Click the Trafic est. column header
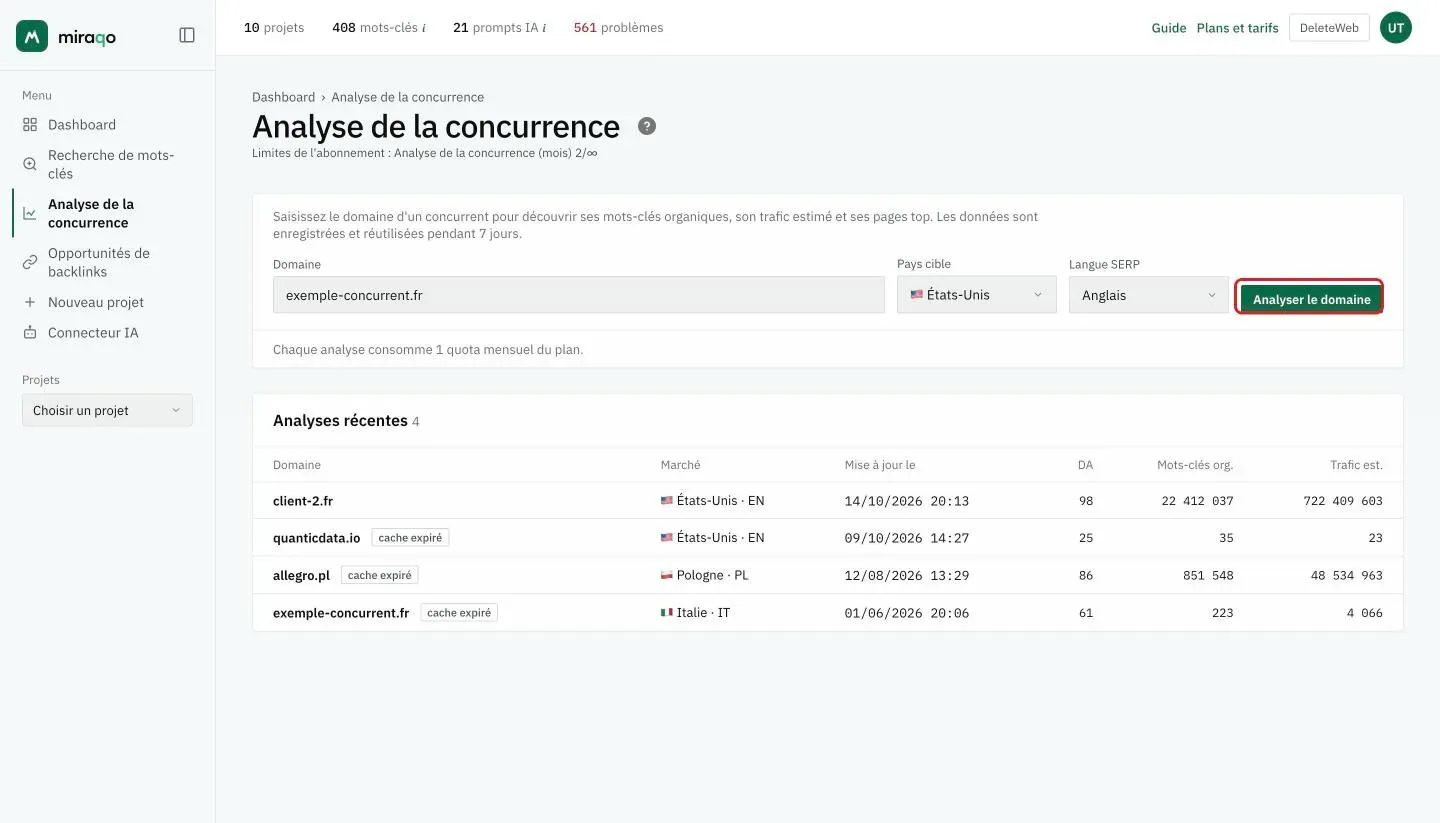Viewport: 1440px width, 823px height. [1356, 465]
